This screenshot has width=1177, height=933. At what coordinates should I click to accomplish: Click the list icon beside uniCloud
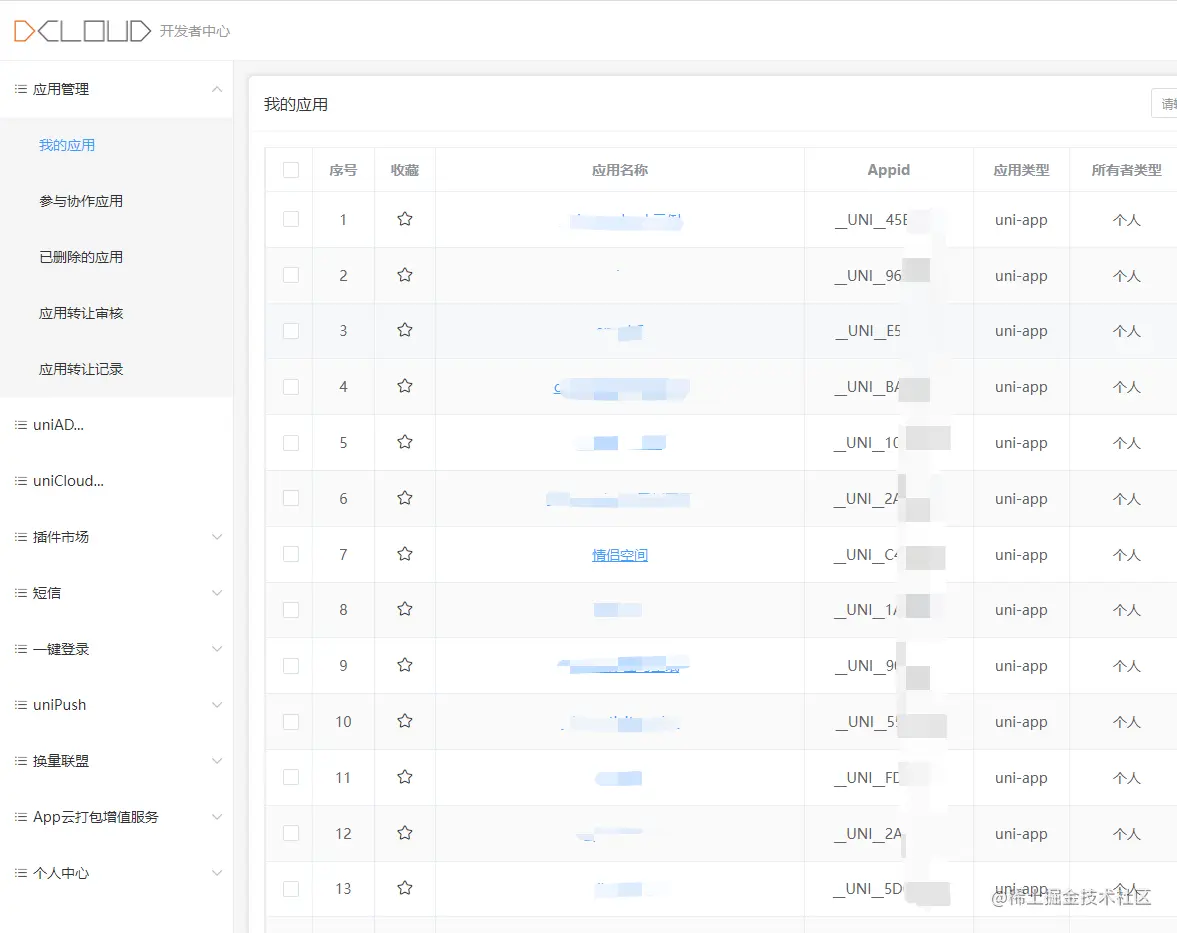point(21,481)
